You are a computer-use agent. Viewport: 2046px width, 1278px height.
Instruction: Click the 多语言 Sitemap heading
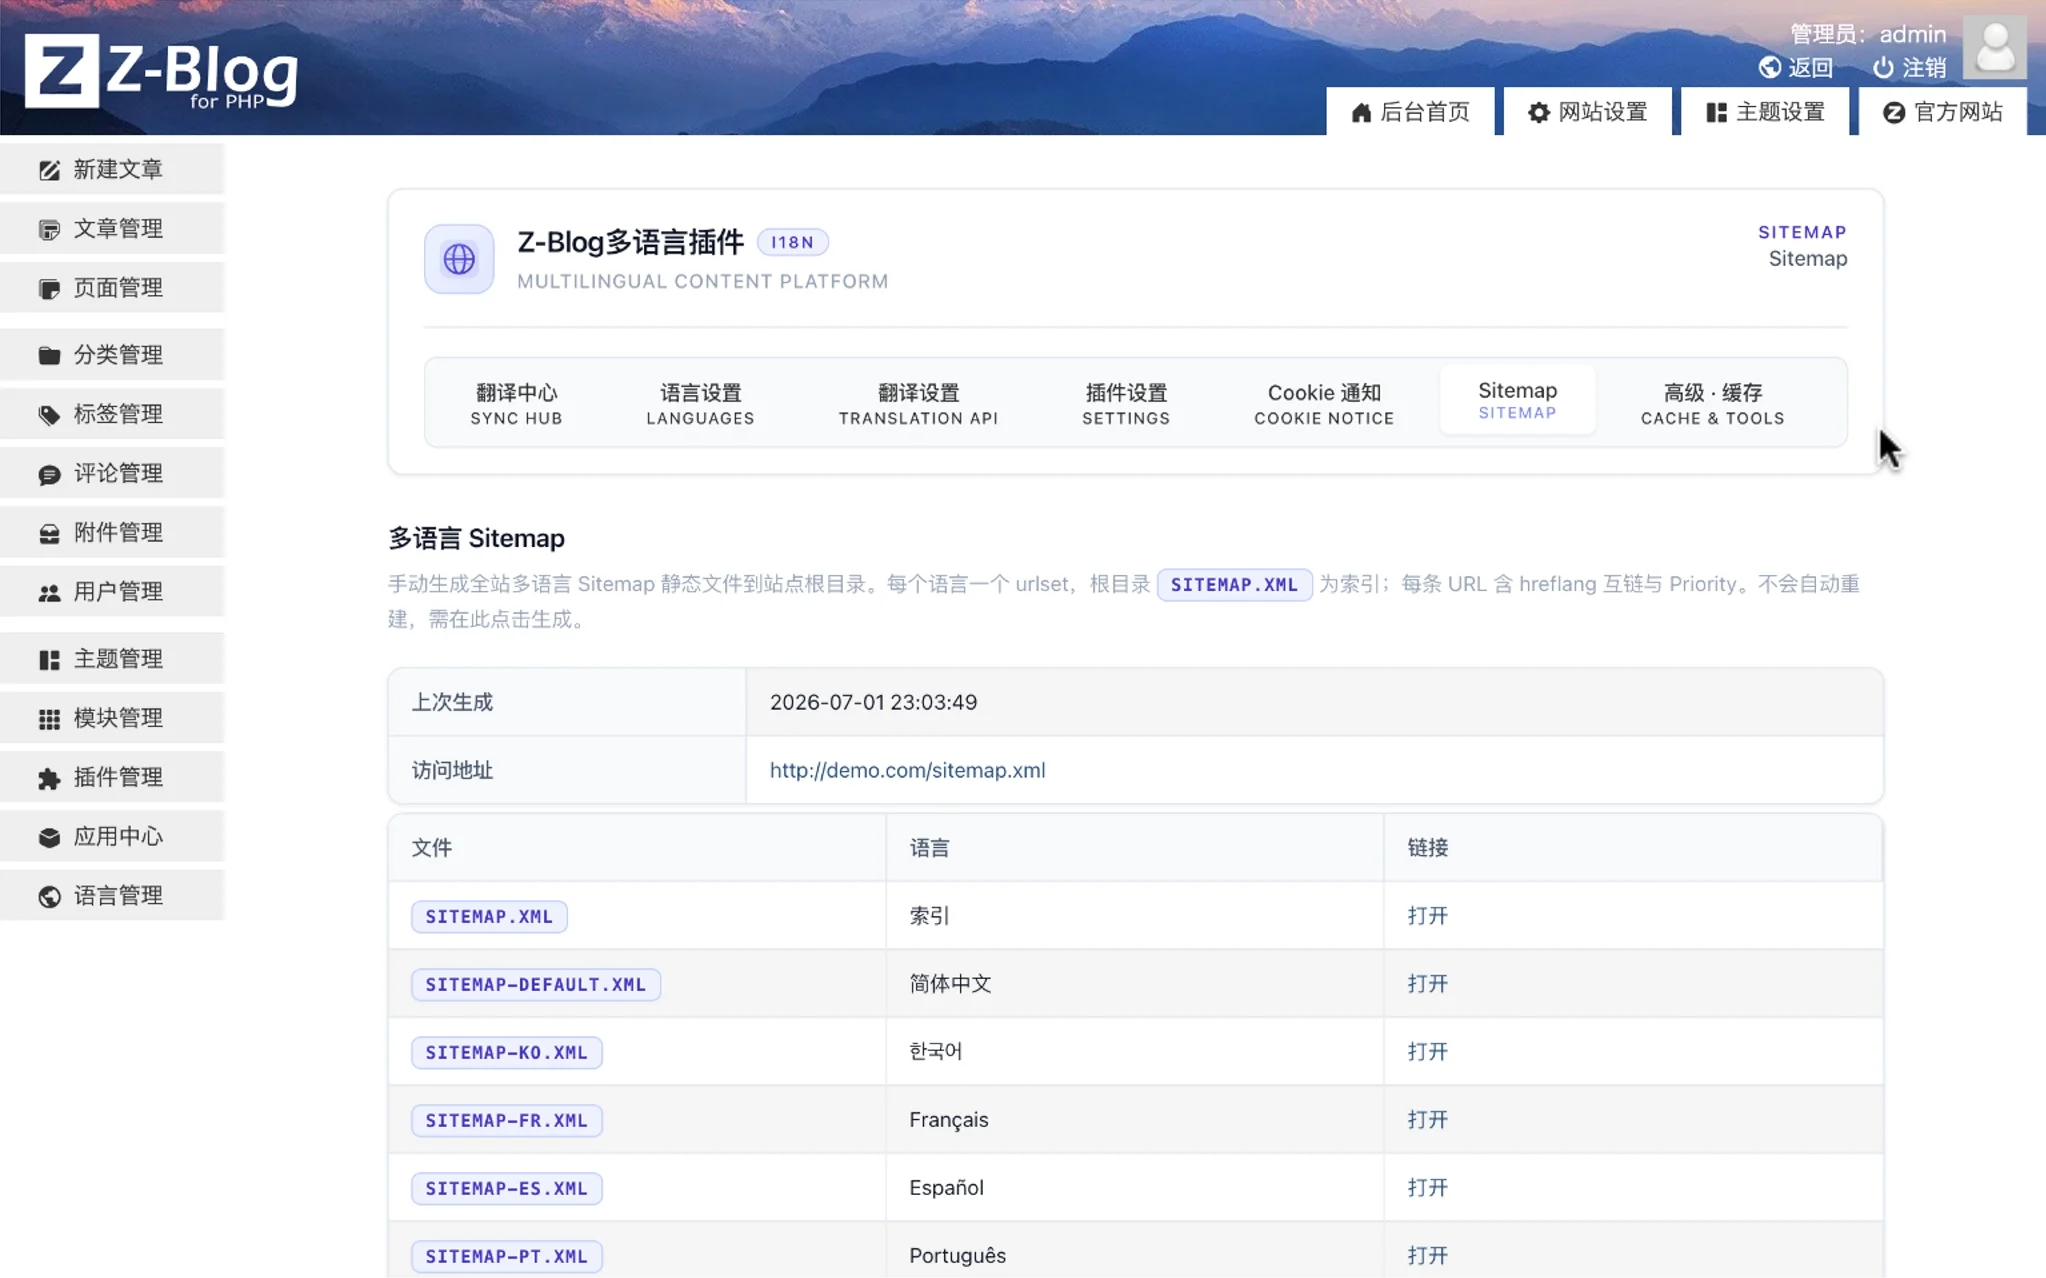point(476,538)
